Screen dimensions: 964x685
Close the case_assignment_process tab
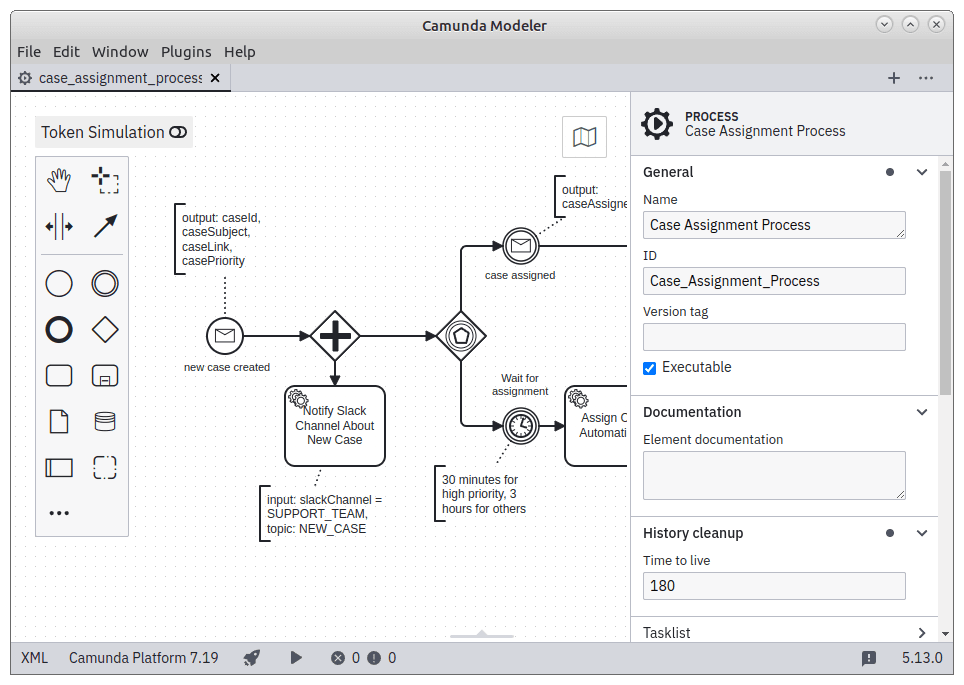[x=215, y=78]
